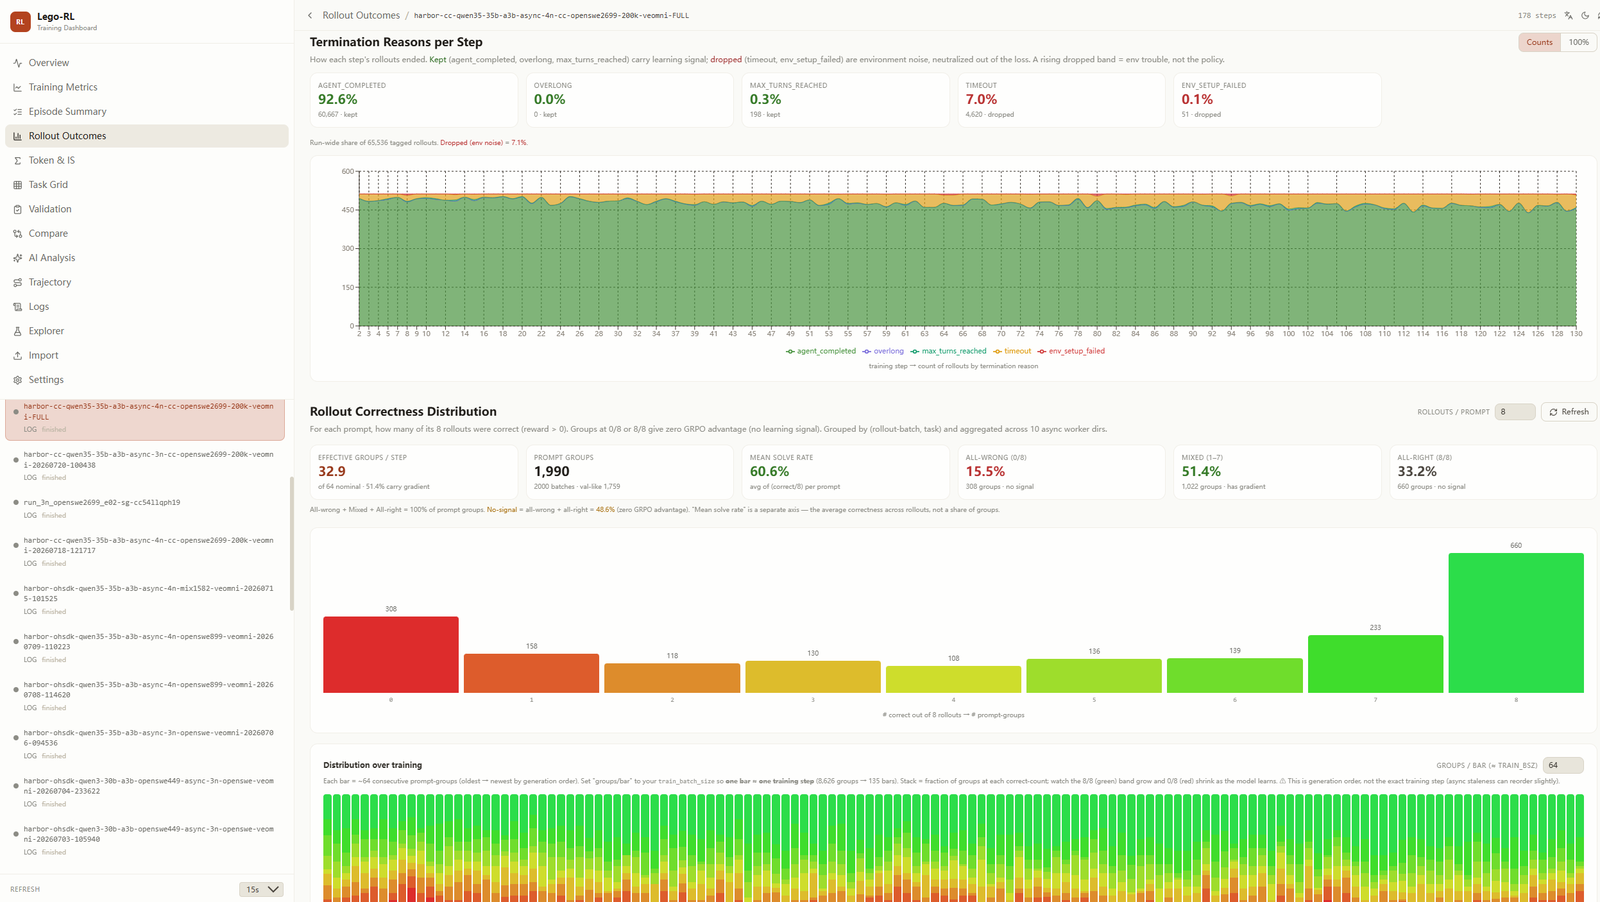Switch chart to Counts mode
This screenshot has height=902, width=1600.
tap(1539, 42)
